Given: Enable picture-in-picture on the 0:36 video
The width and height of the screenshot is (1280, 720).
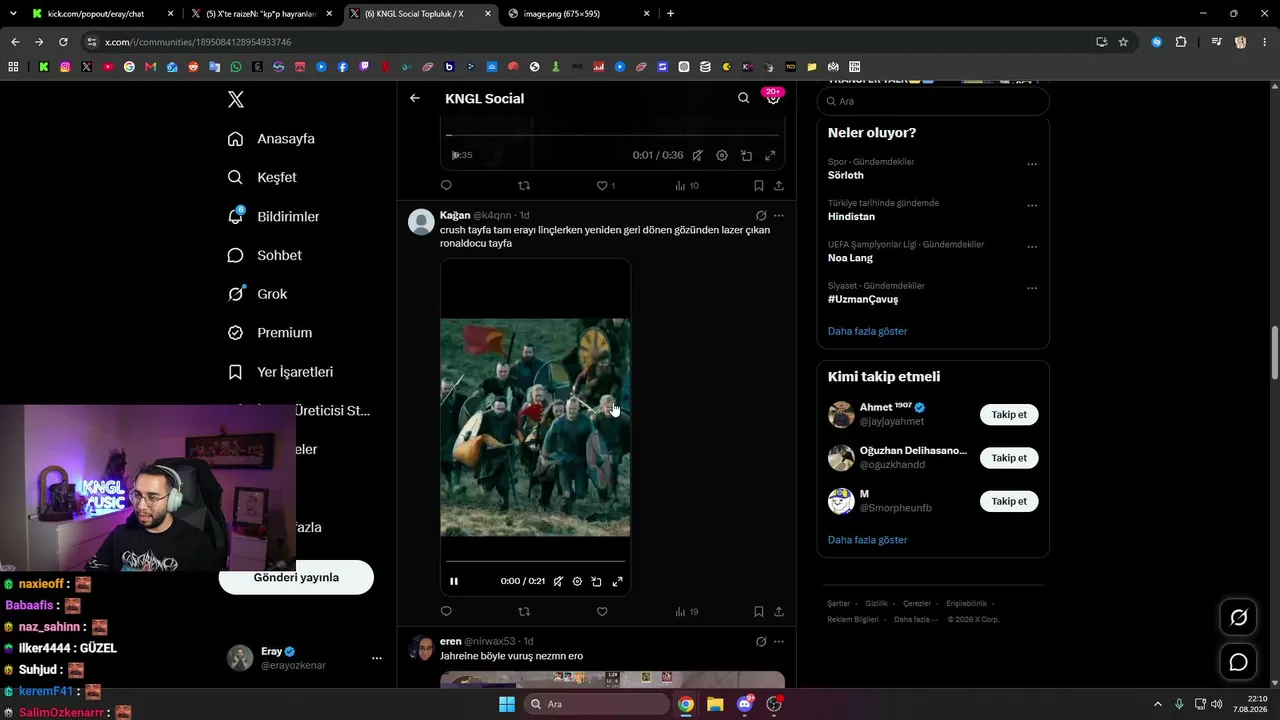Looking at the screenshot, I should [x=746, y=156].
